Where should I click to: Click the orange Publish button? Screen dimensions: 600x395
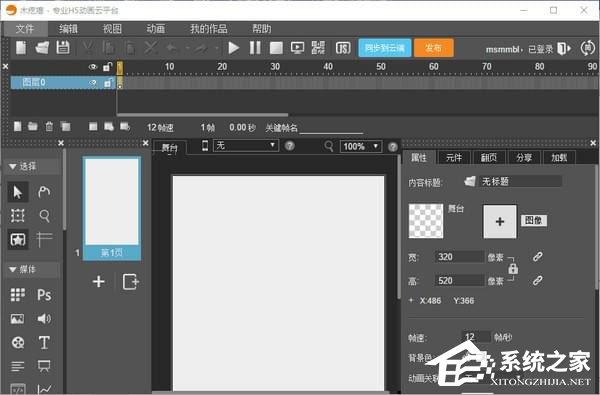pos(434,48)
